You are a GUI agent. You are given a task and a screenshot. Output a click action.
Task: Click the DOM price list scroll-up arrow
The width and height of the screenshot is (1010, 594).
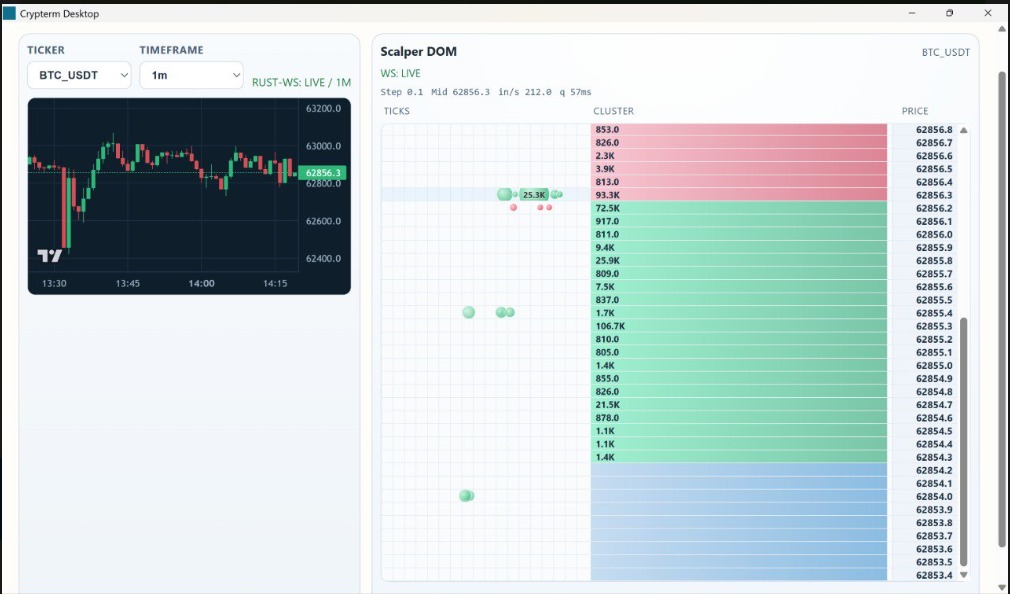pos(964,131)
